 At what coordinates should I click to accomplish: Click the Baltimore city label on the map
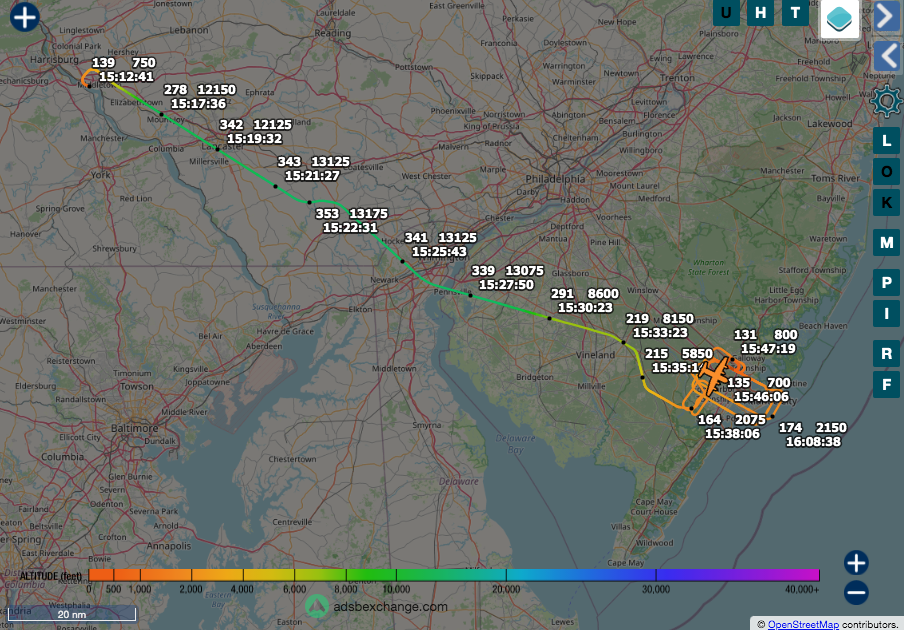(134, 428)
